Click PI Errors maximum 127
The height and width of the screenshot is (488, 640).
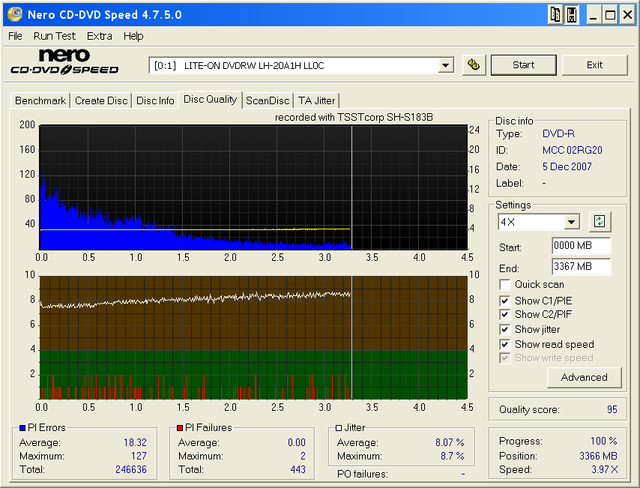coord(139,456)
